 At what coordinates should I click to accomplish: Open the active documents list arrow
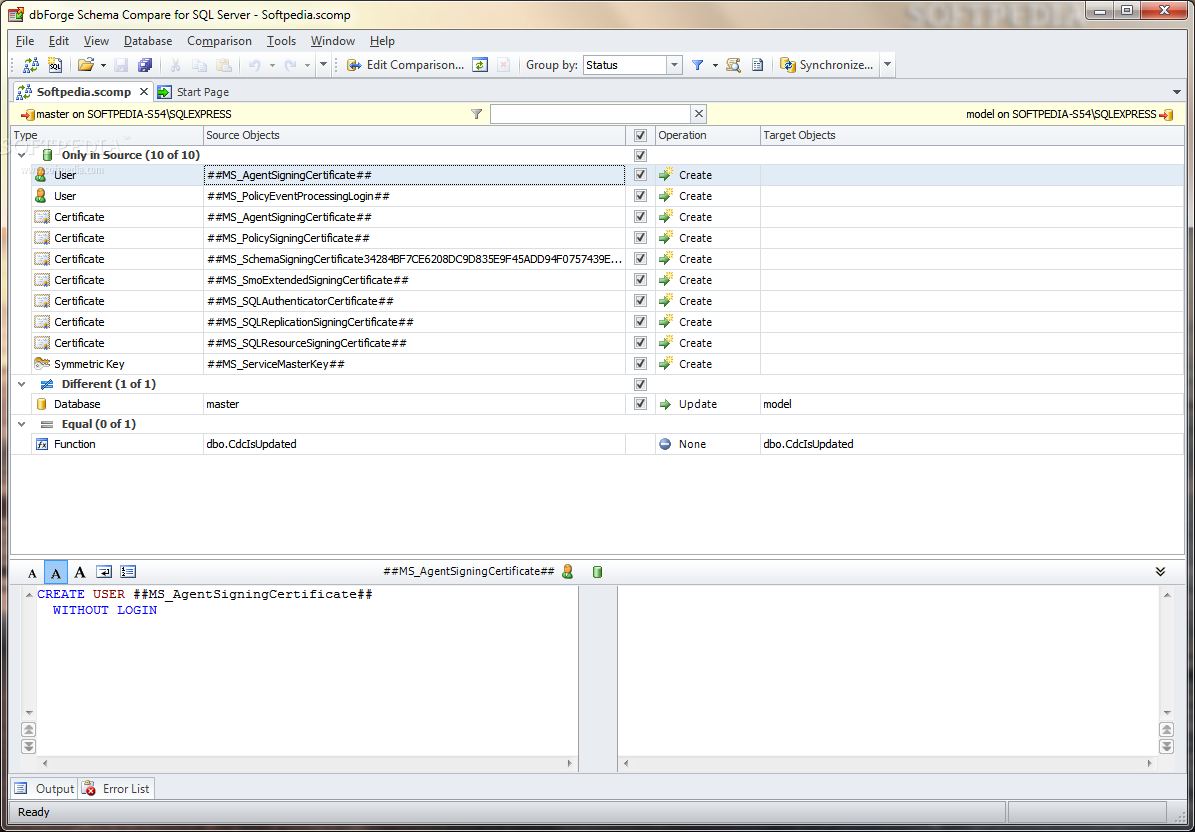click(x=1178, y=92)
